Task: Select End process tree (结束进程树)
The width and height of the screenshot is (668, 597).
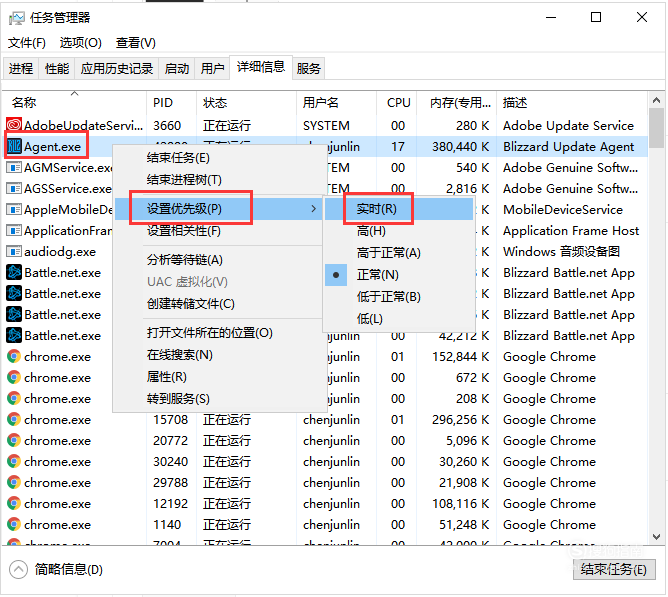Action: coord(219,179)
